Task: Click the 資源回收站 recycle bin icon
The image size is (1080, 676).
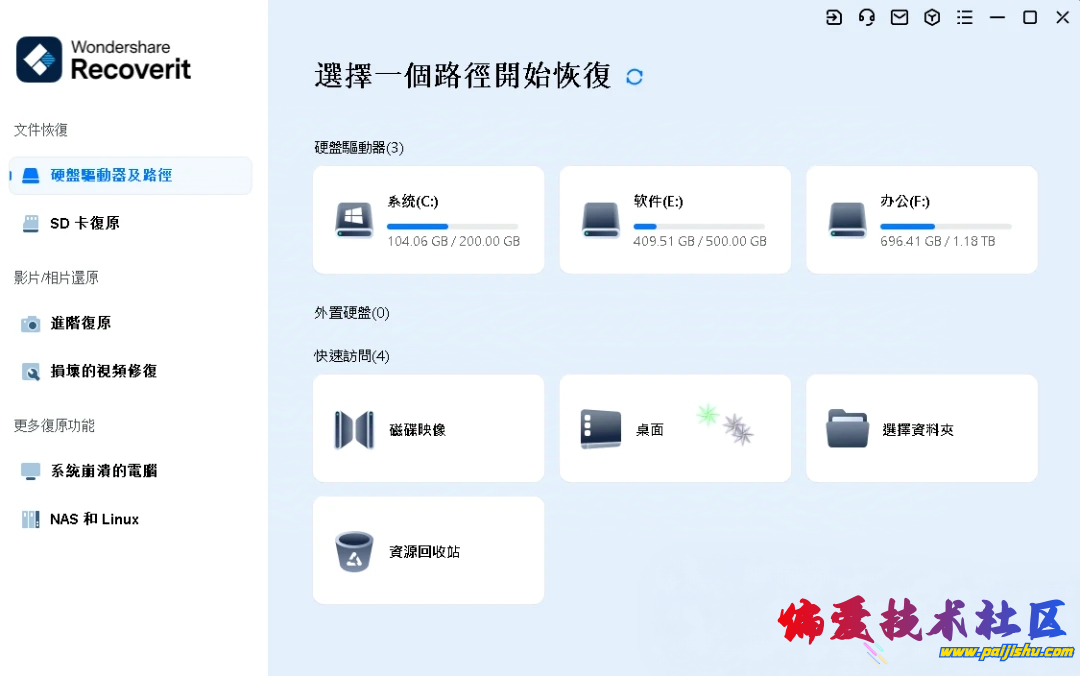Action: tap(354, 552)
